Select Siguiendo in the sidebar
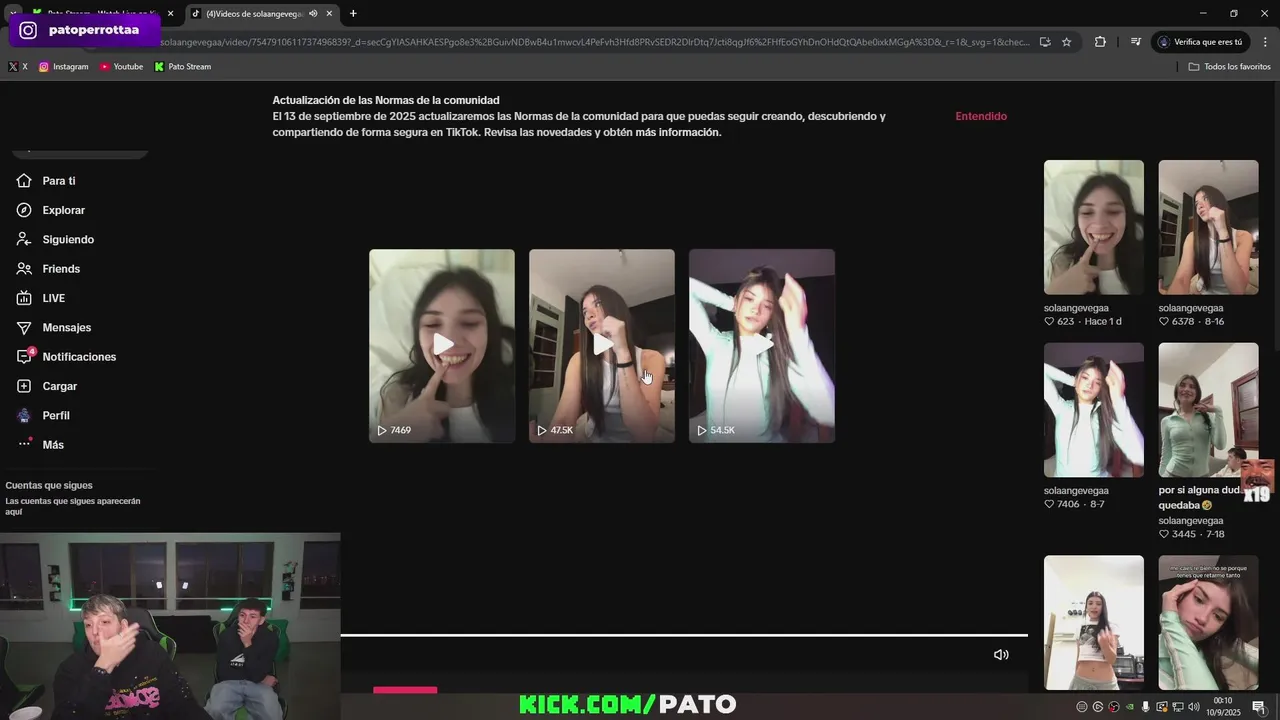1280x720 pixels. click(x=68, y=240)
